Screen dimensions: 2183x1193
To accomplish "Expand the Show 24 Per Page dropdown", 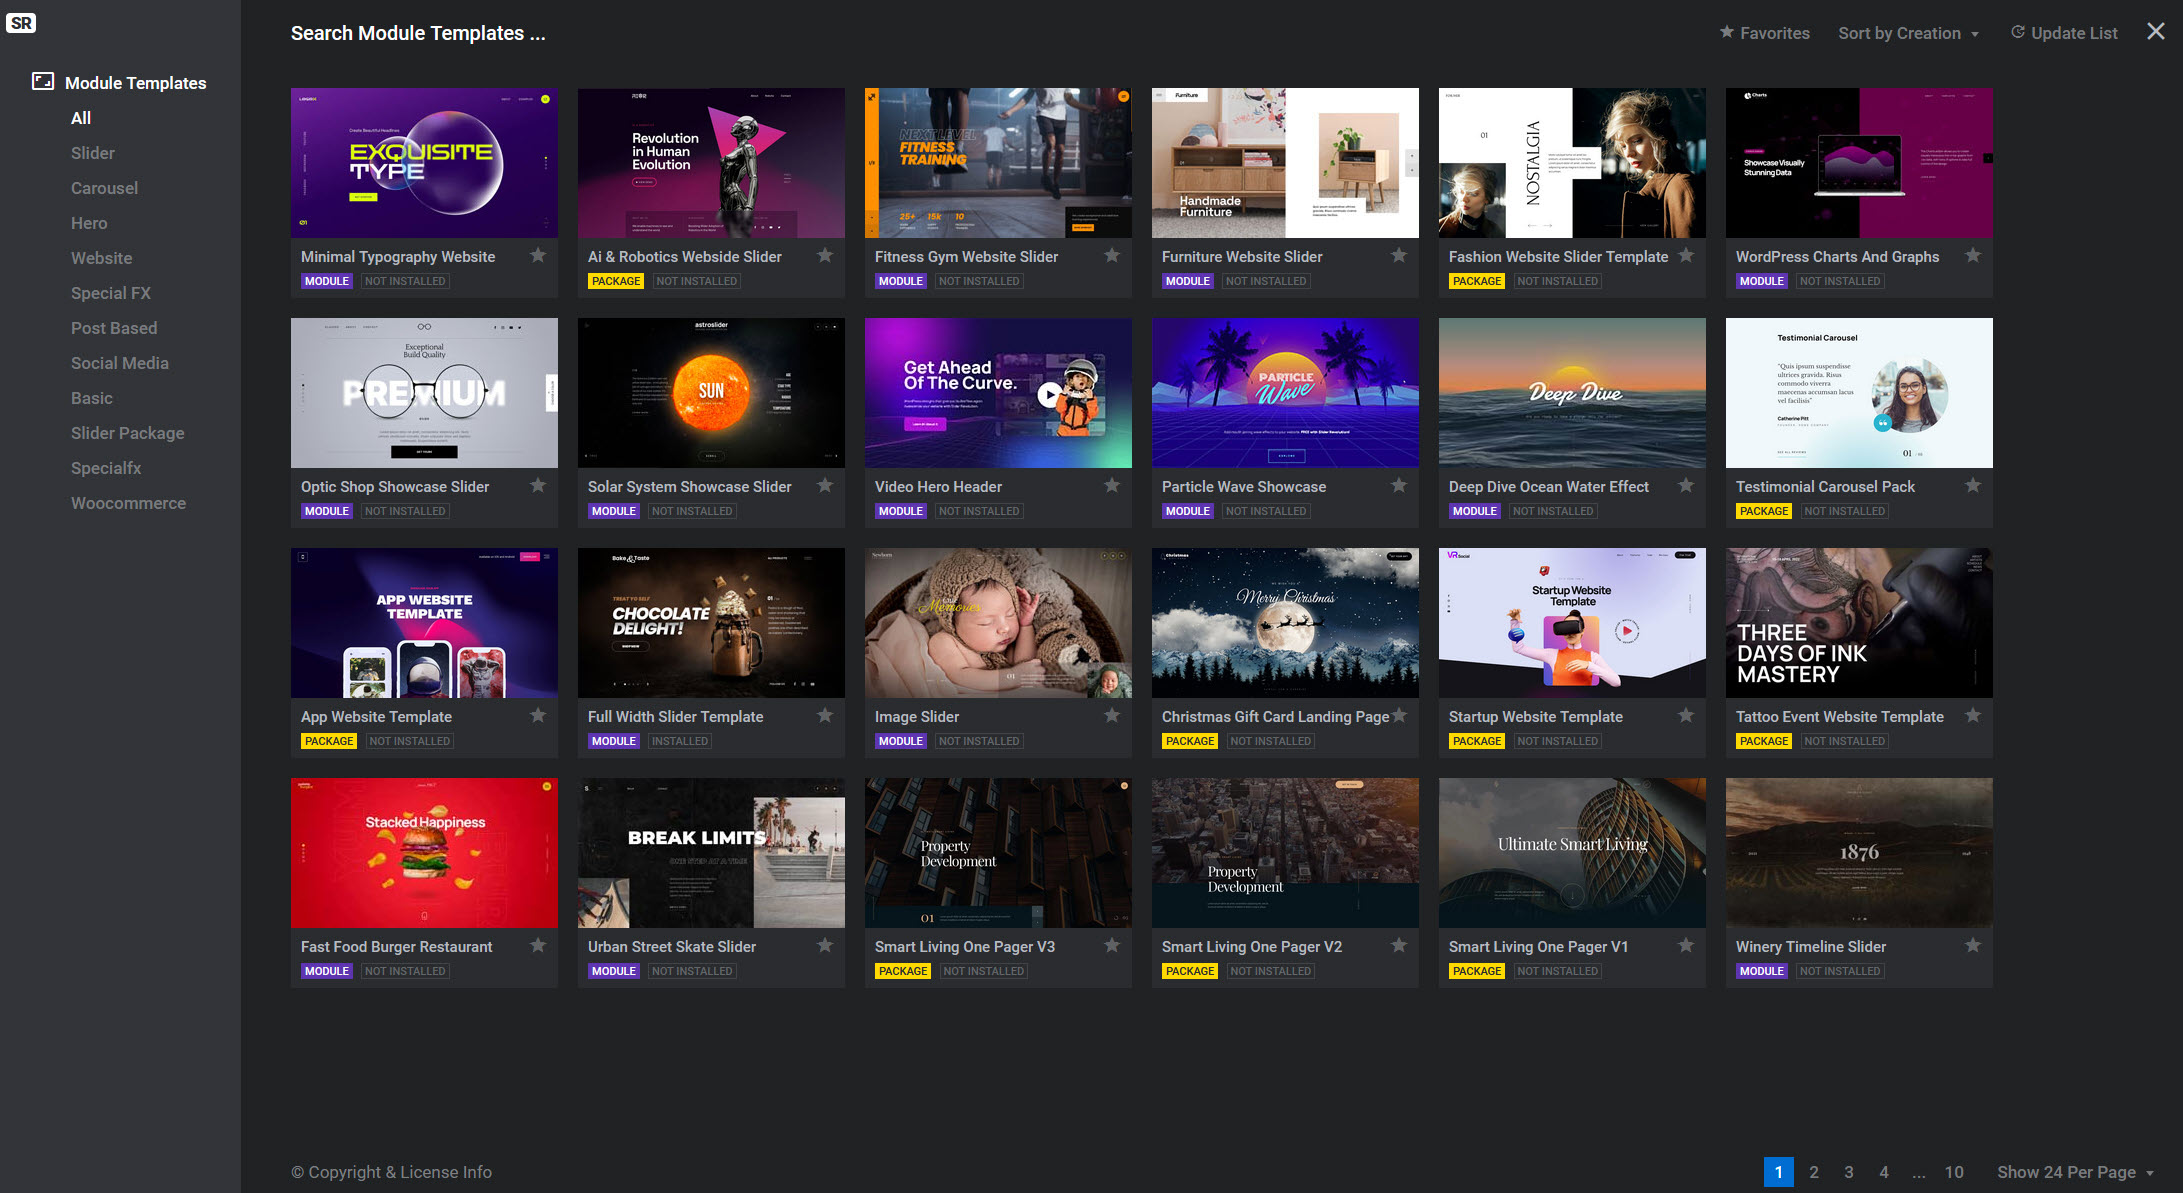I will 2075,1172.
